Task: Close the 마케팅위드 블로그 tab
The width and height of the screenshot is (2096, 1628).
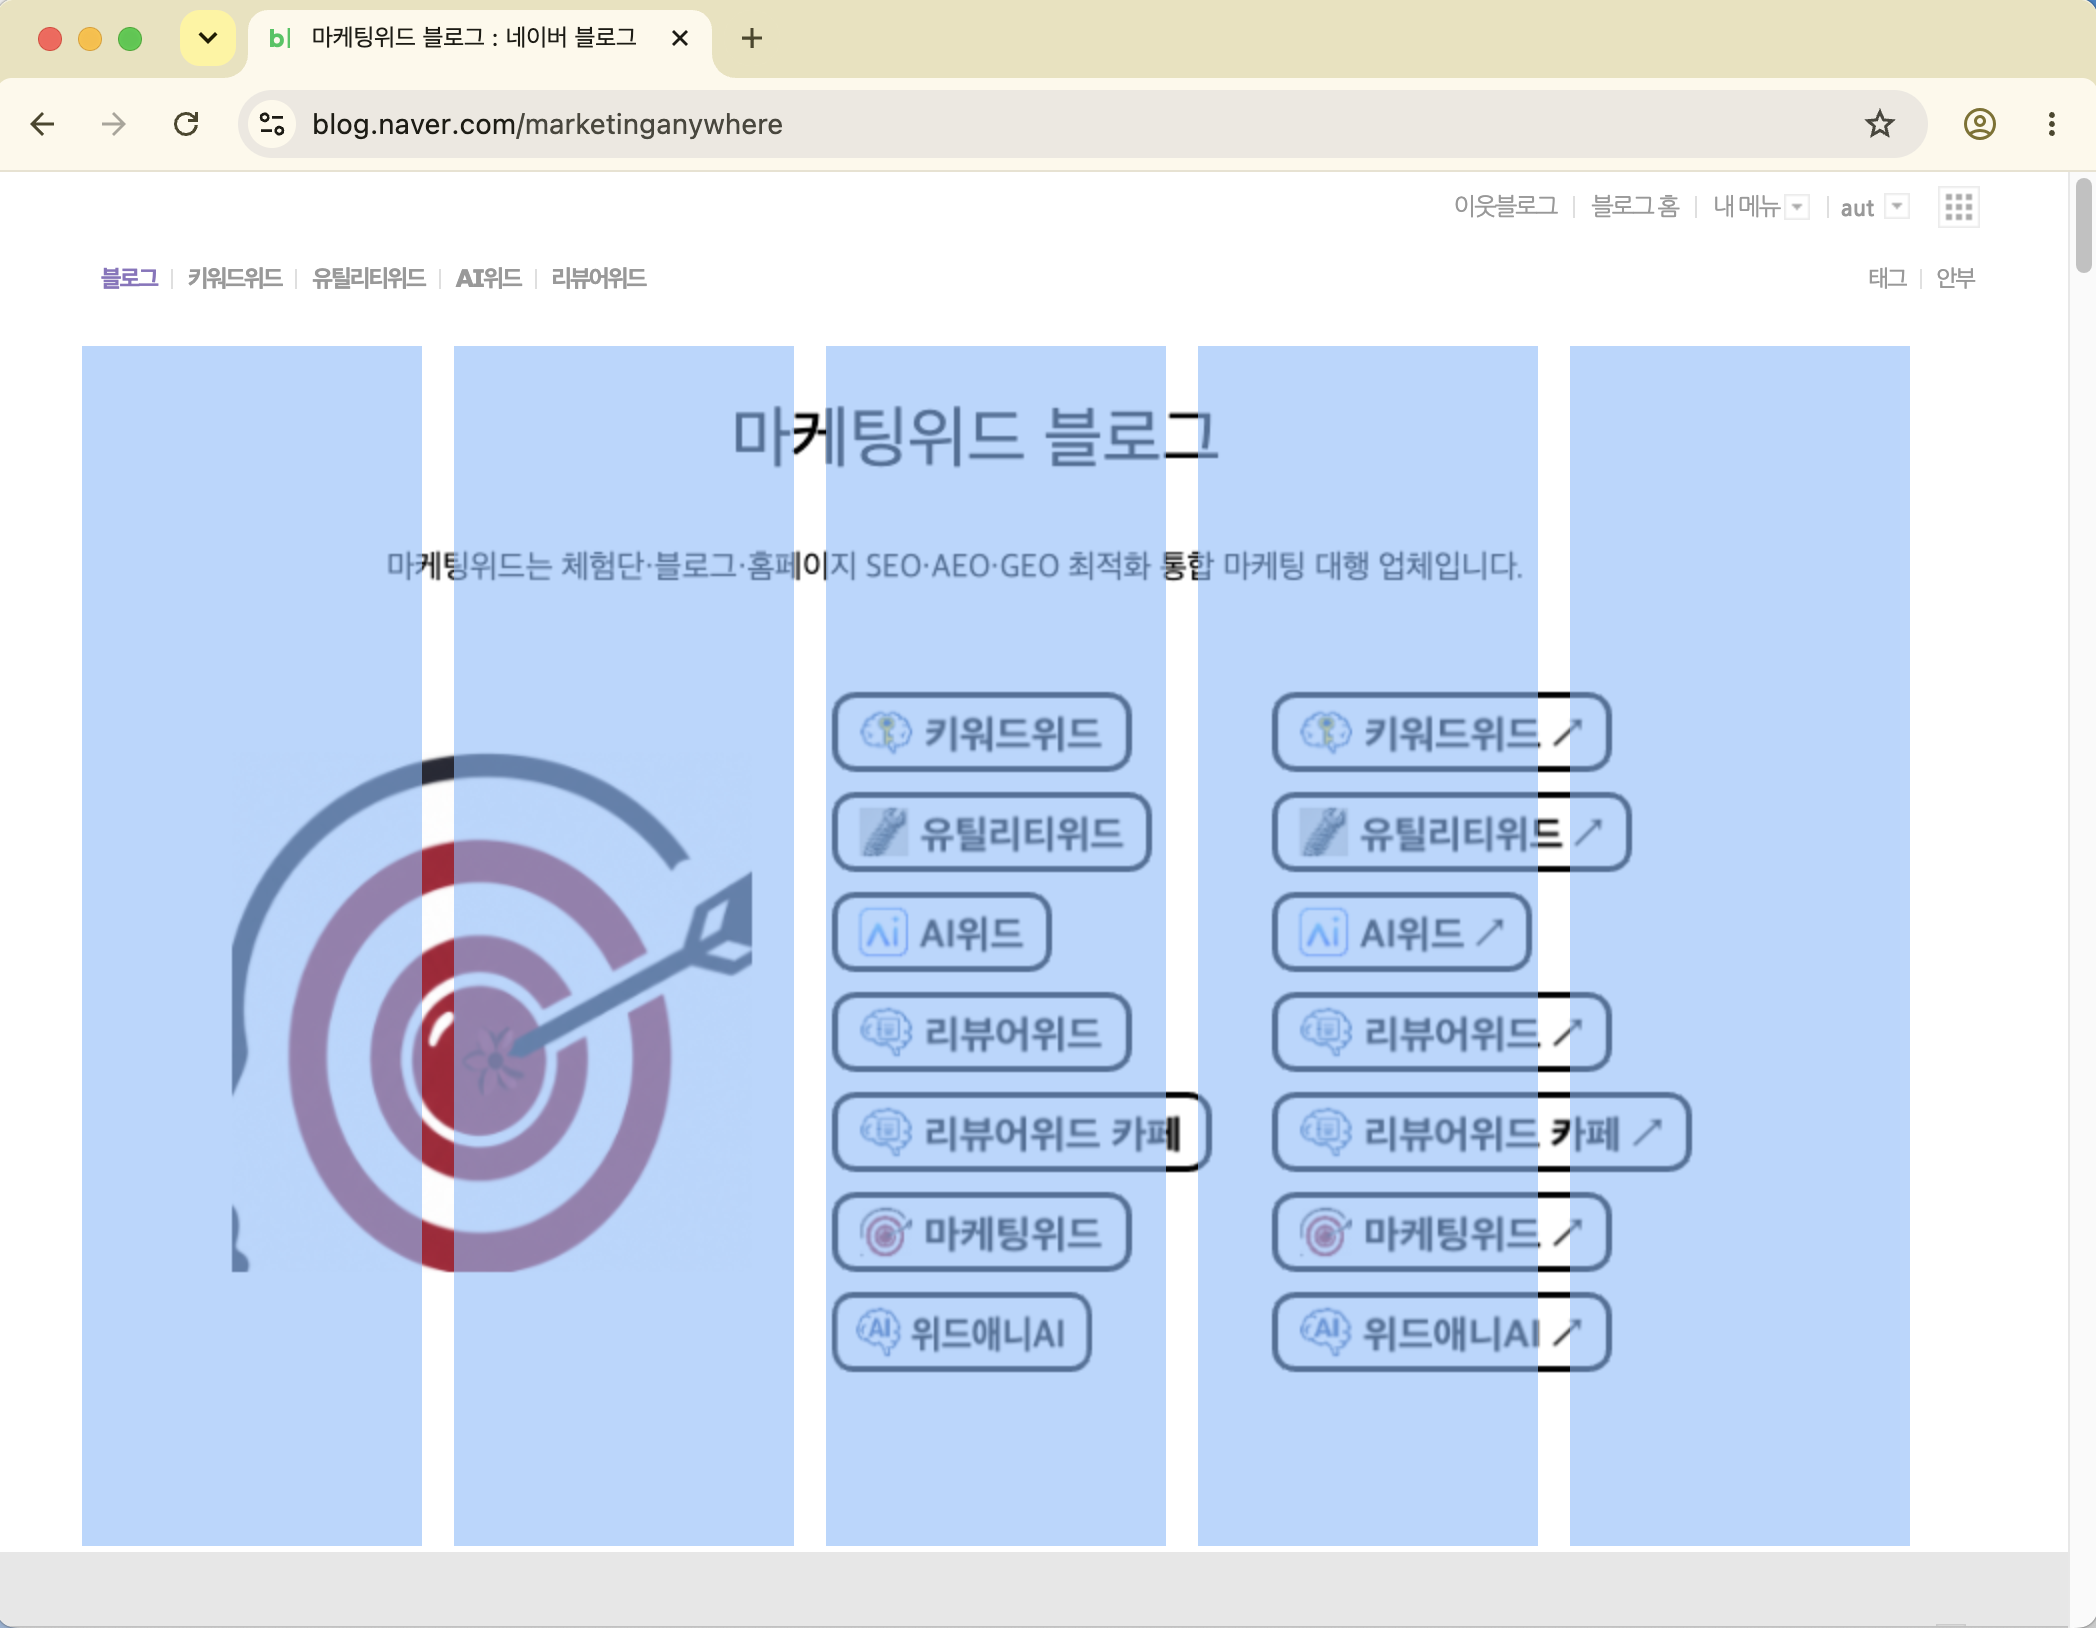Action: [680, 38]
